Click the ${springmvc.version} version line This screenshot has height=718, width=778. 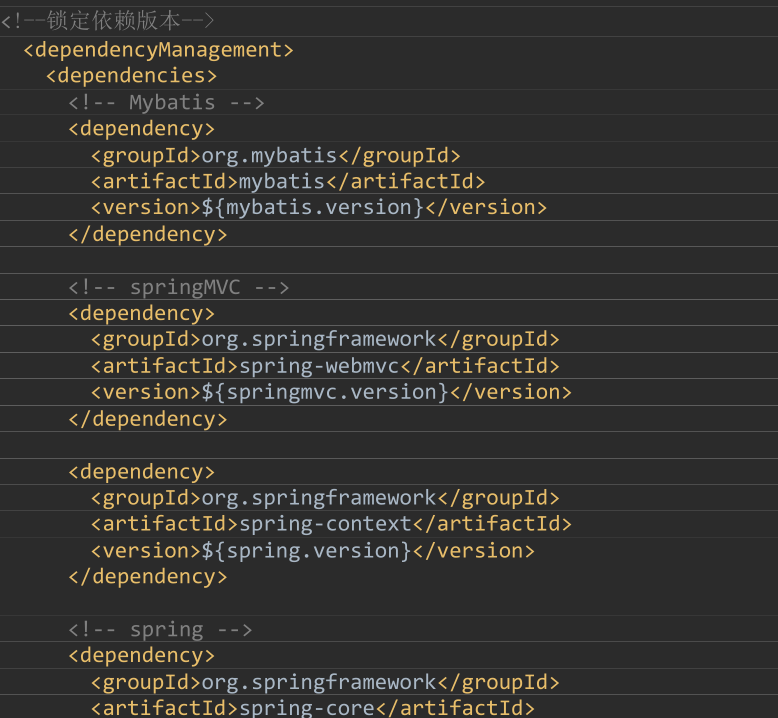[331, 392]
